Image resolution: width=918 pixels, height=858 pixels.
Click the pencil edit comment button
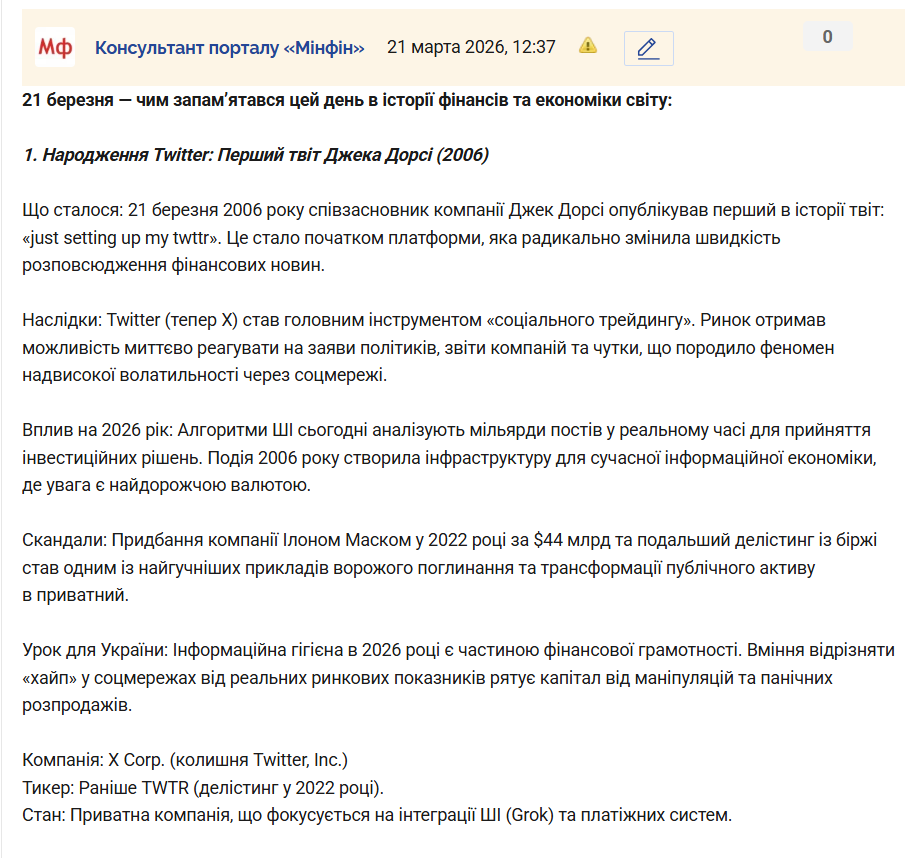click(x=649, y=48)
